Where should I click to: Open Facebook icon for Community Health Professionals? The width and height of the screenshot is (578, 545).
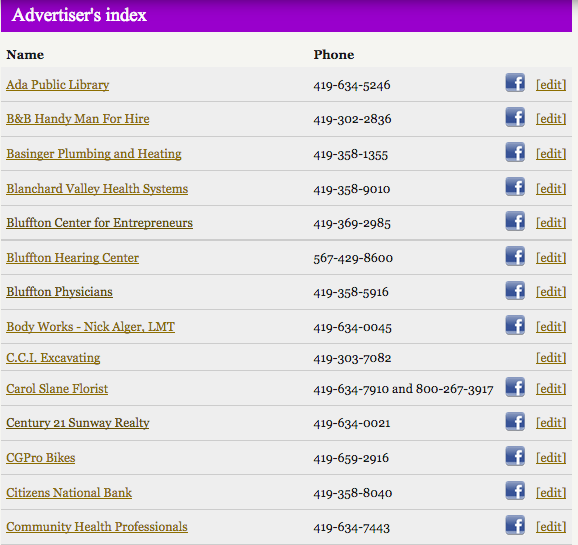click(x=515, y=525)
